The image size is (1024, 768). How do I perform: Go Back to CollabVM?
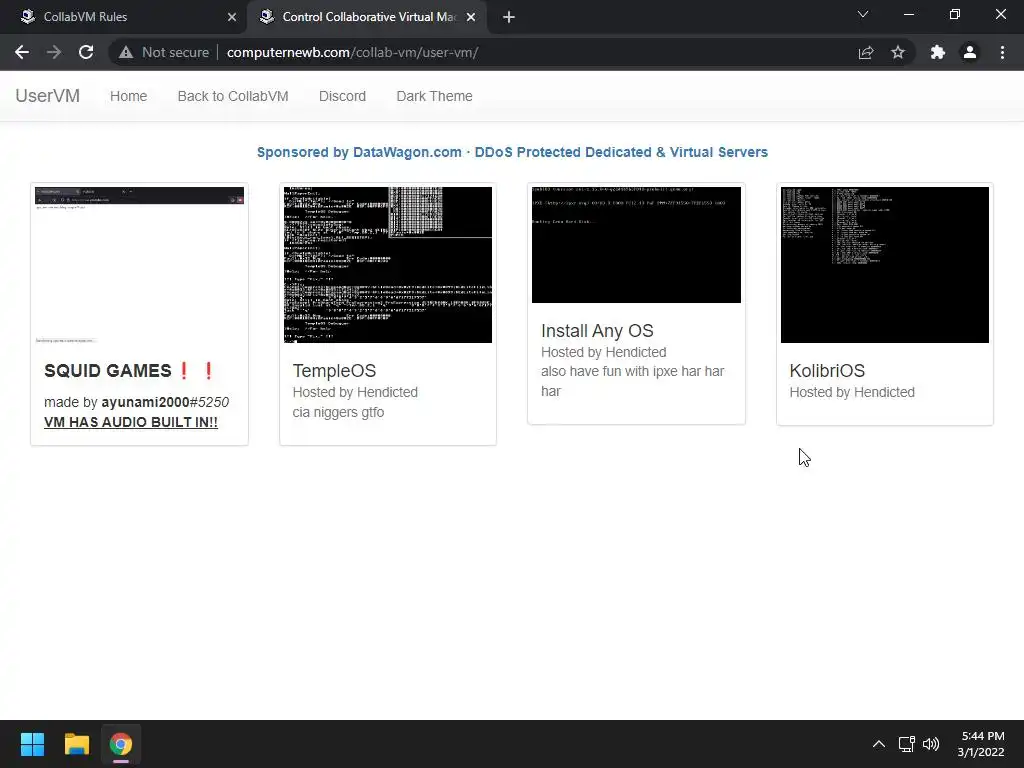[233, 96]
